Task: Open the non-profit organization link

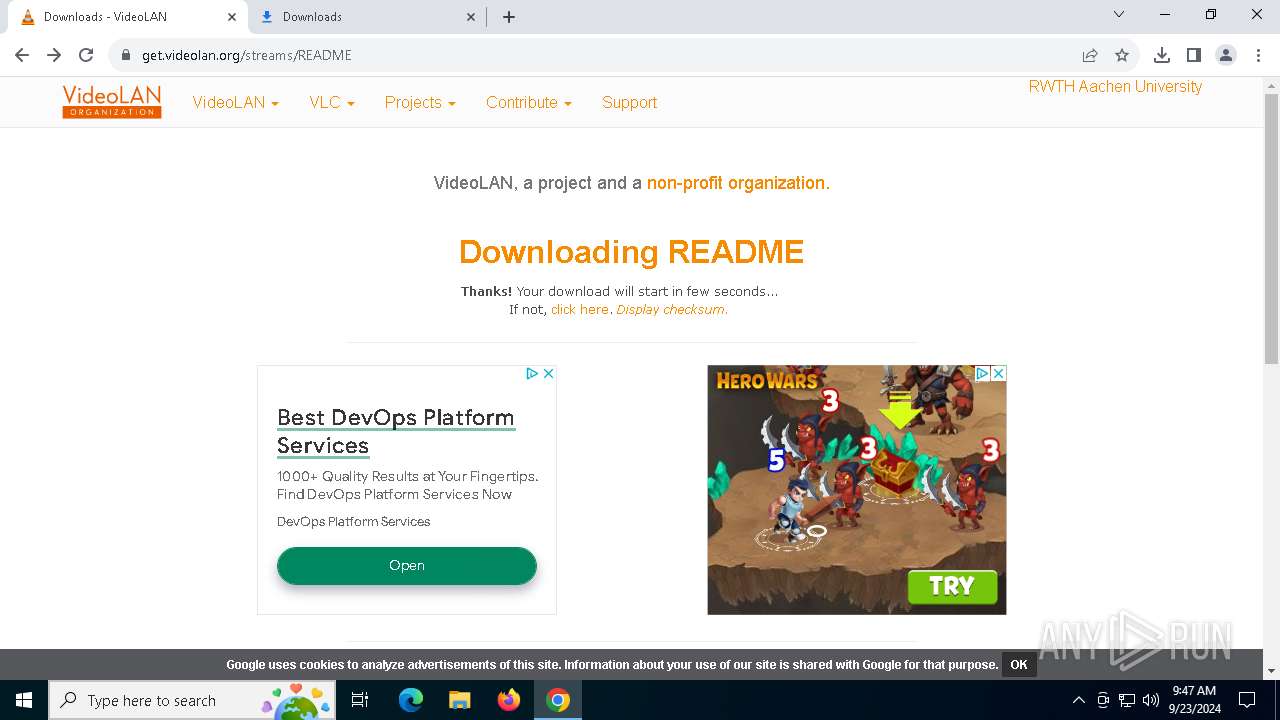Action: [736, 183]
